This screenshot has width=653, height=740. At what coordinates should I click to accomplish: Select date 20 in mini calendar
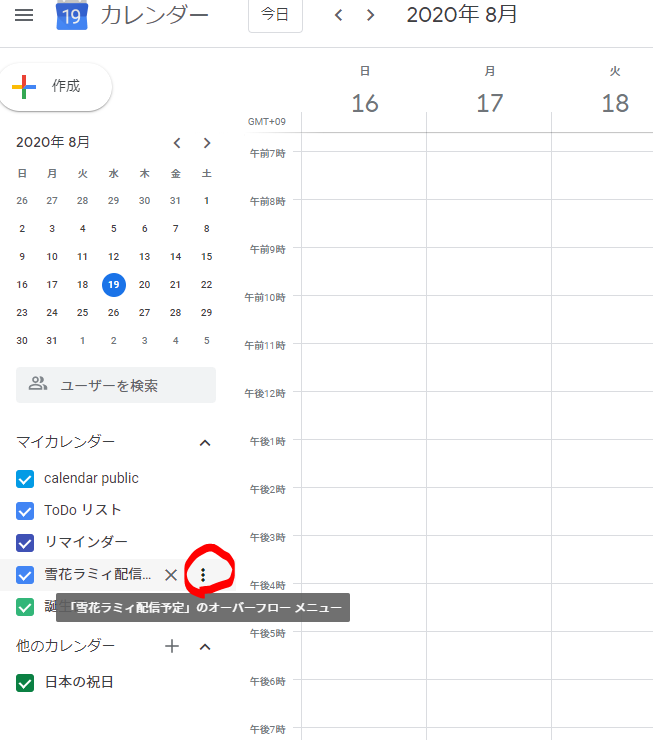[x=144, y=285]
